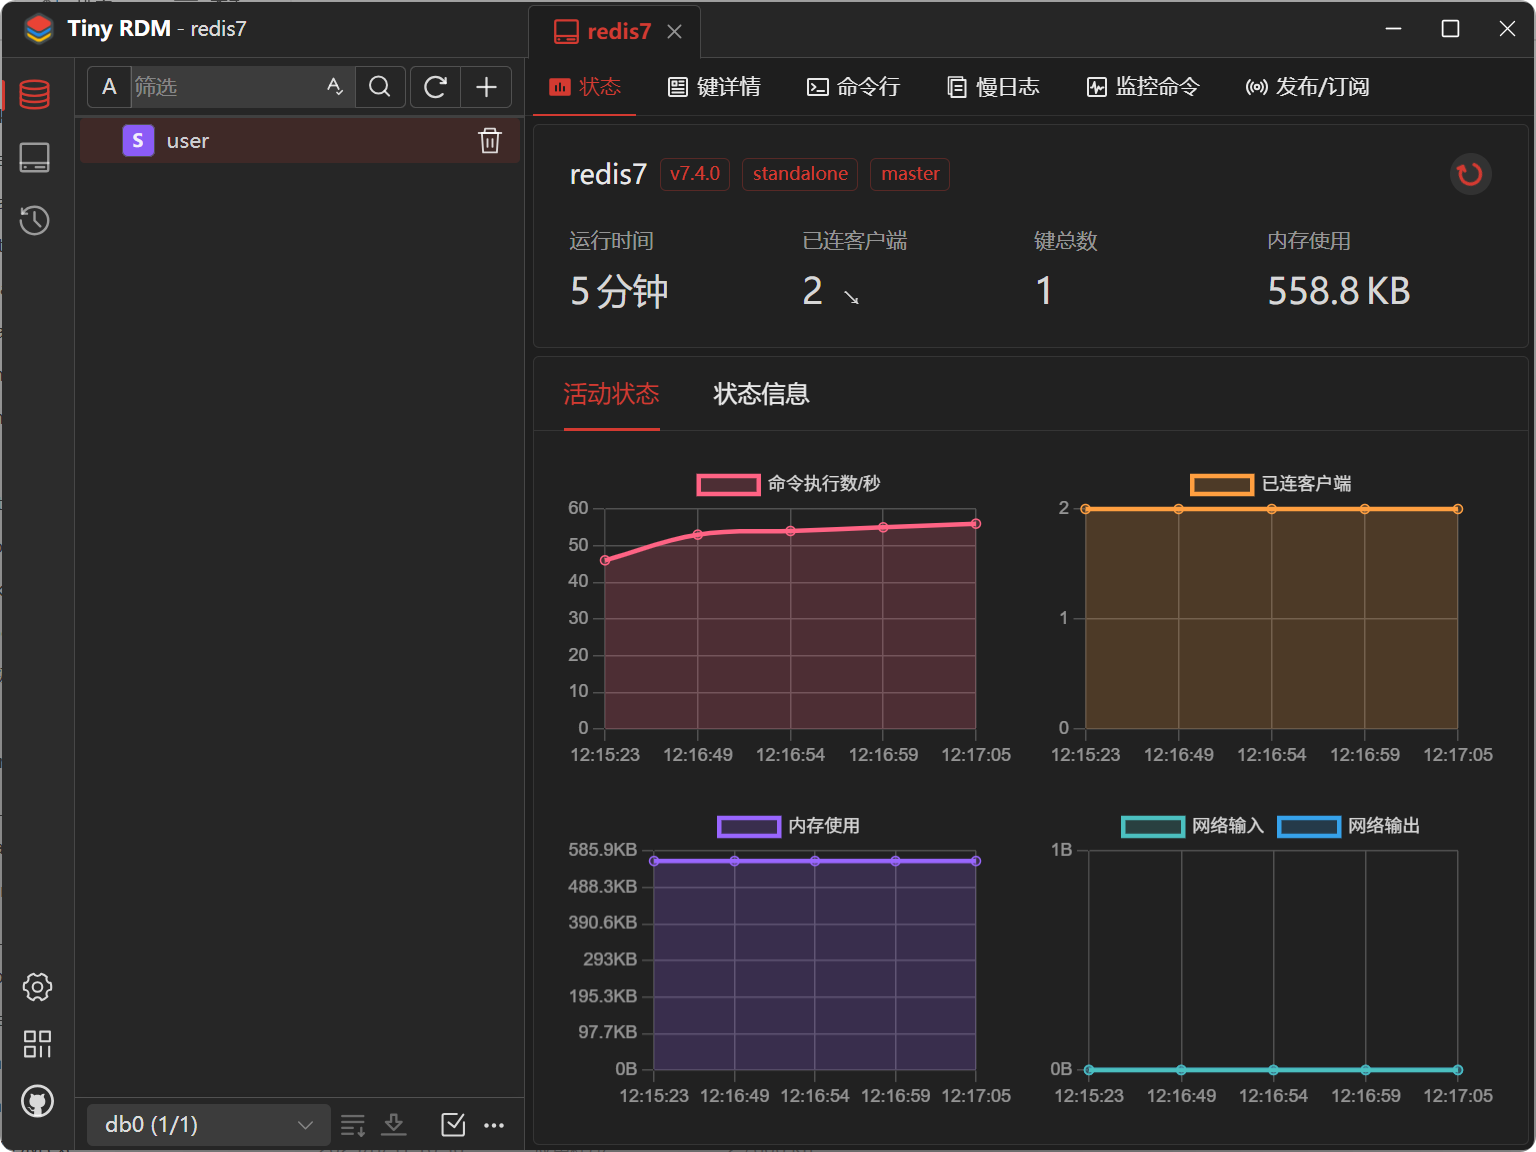Toggle the 已连客户端 chart legend swatch
This screenshot has width=1536, height=1152.
pyautogui.click(x=1222, y=485)
